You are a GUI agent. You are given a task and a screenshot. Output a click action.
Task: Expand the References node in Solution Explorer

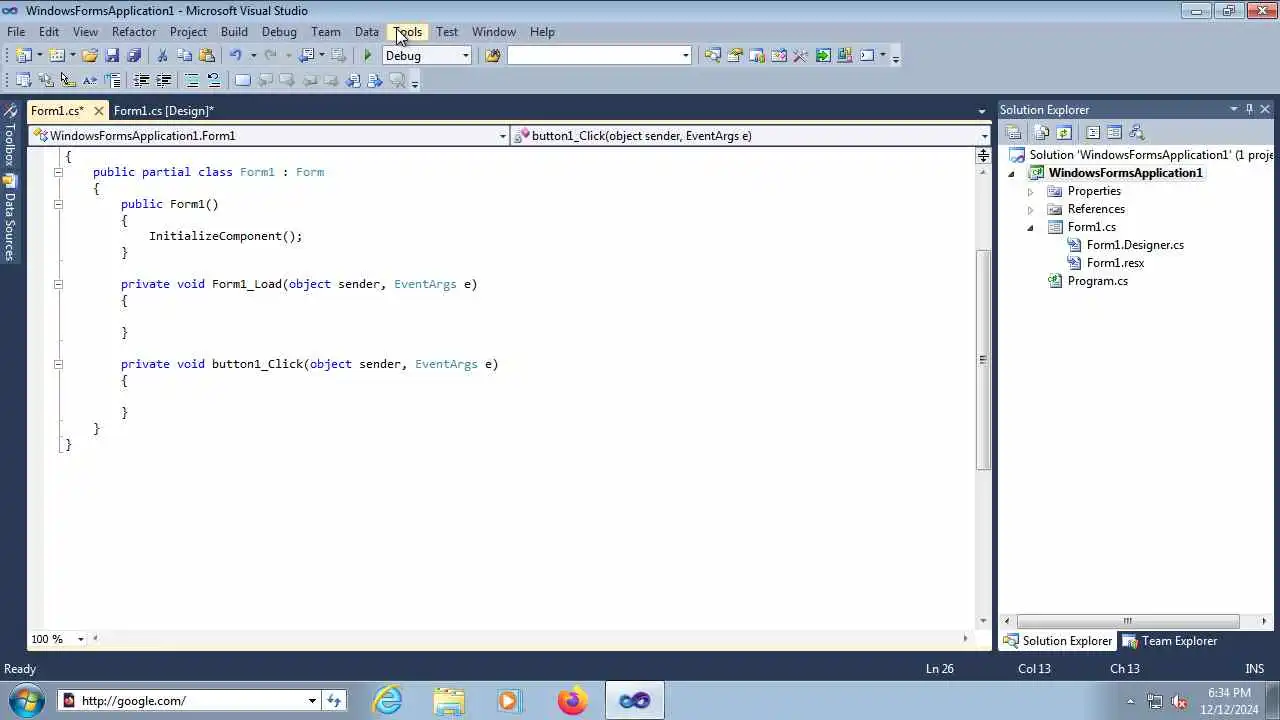tap(1030, 209)
